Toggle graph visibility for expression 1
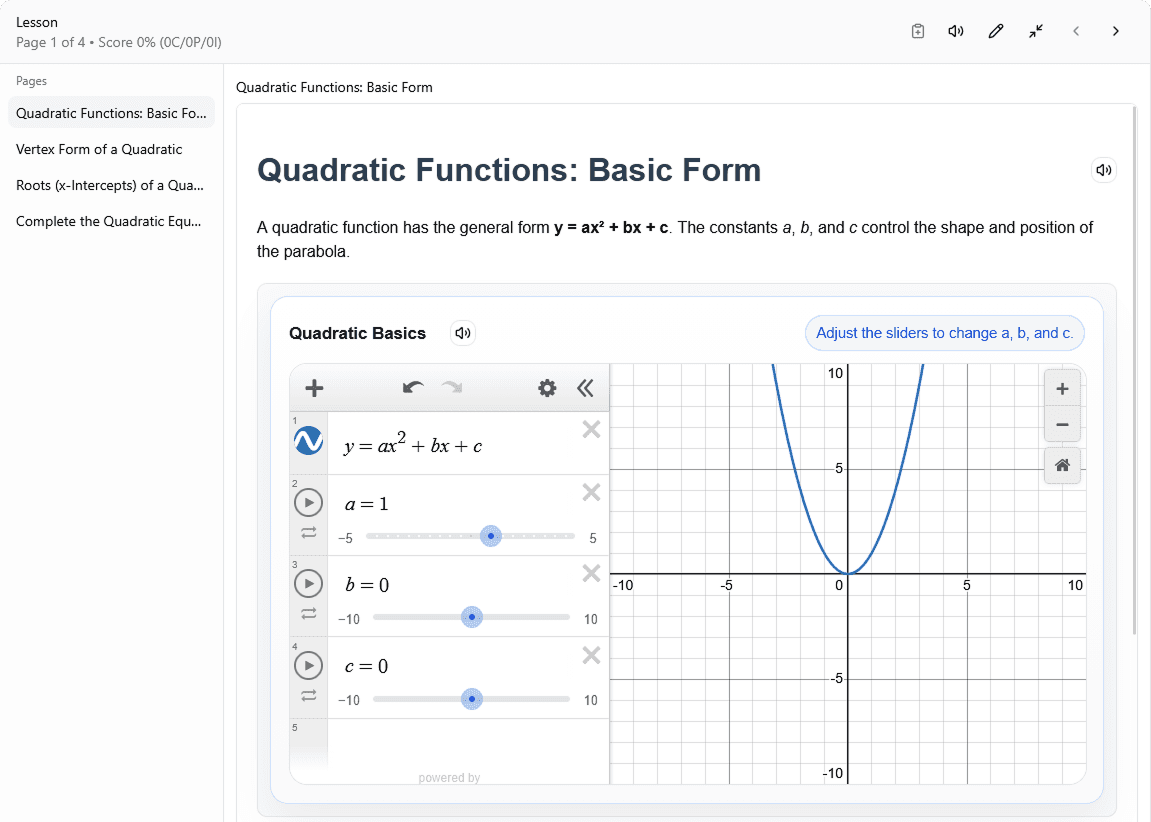 pyautogui.click(x=308, y=441)
